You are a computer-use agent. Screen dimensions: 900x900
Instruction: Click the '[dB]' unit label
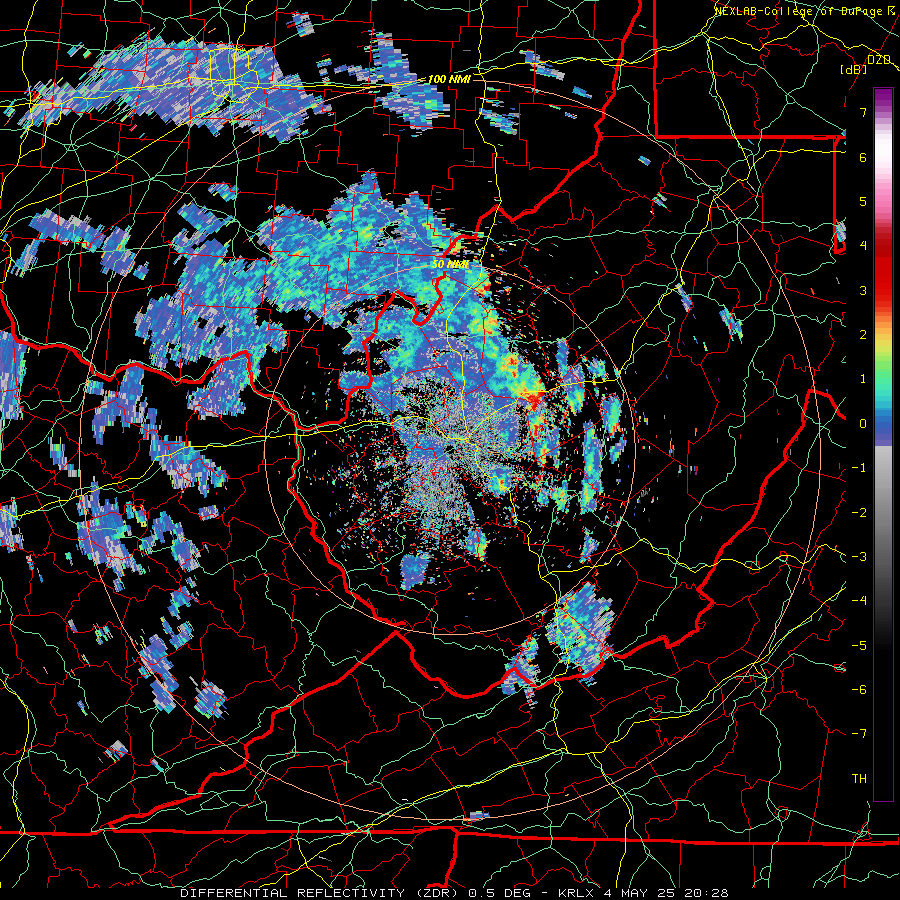(854, 69)
